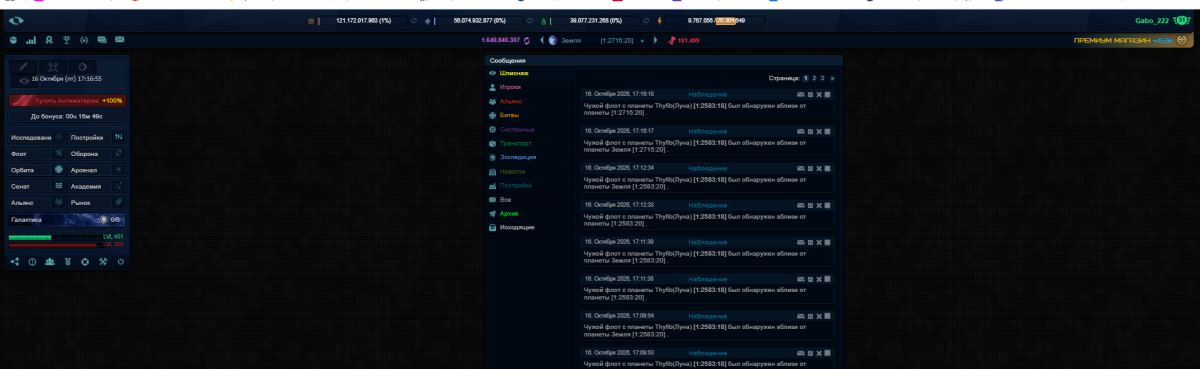The width and height of the screenshot is (1200, 369).
Task: Open the trophy records icon in top icon row
Action: point(66,40)
